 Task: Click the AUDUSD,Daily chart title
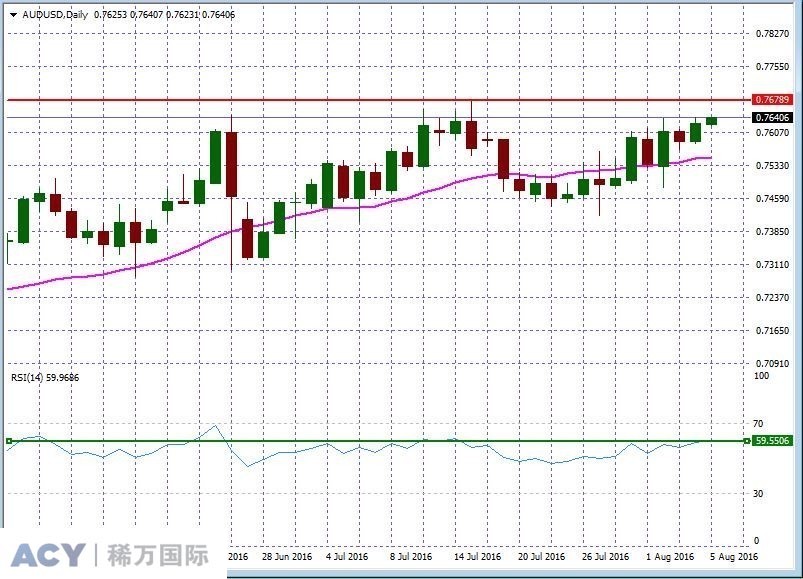[x=55, y=15]
